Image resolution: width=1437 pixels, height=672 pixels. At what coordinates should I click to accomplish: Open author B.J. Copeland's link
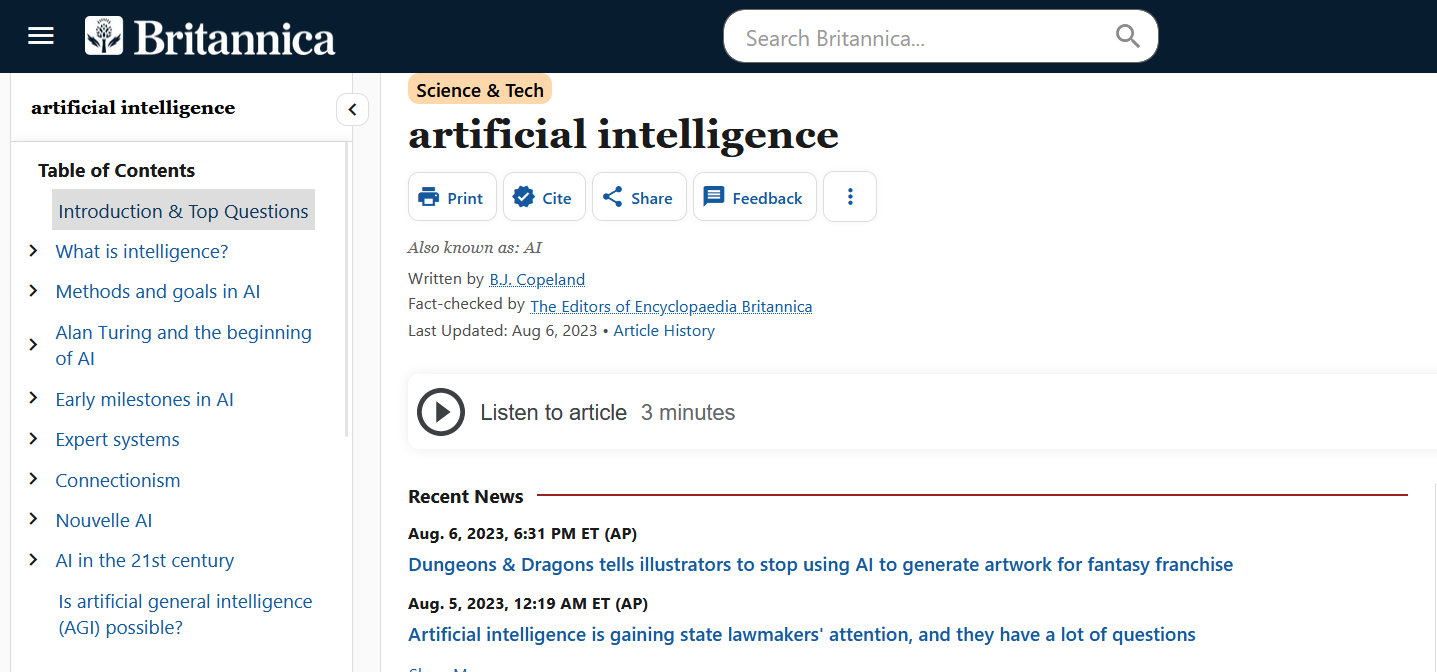pyautogui.click(x=537, y=280)
